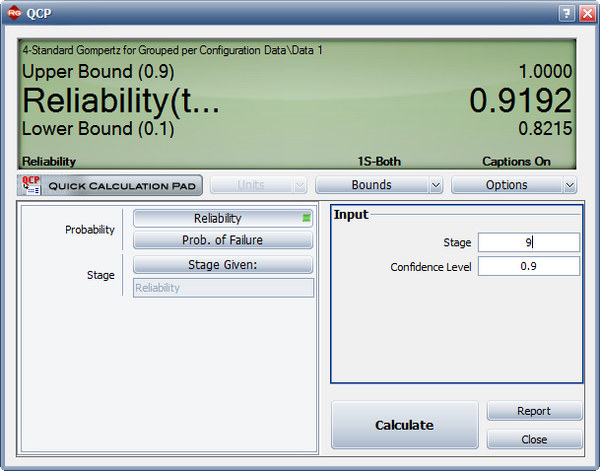This screenshot has width=600, height=471.
Task: Click the Close button
Action: click(x=534, y=439)
